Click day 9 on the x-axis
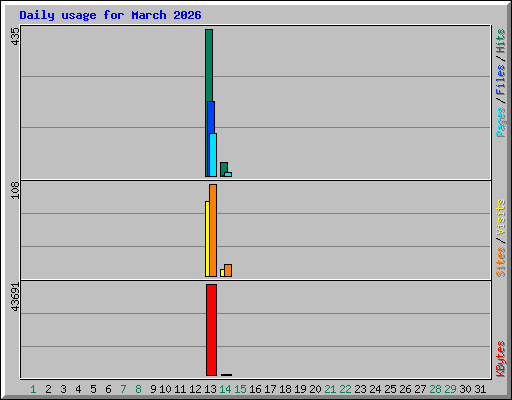 pyautogui.click(x=153, y=389)
